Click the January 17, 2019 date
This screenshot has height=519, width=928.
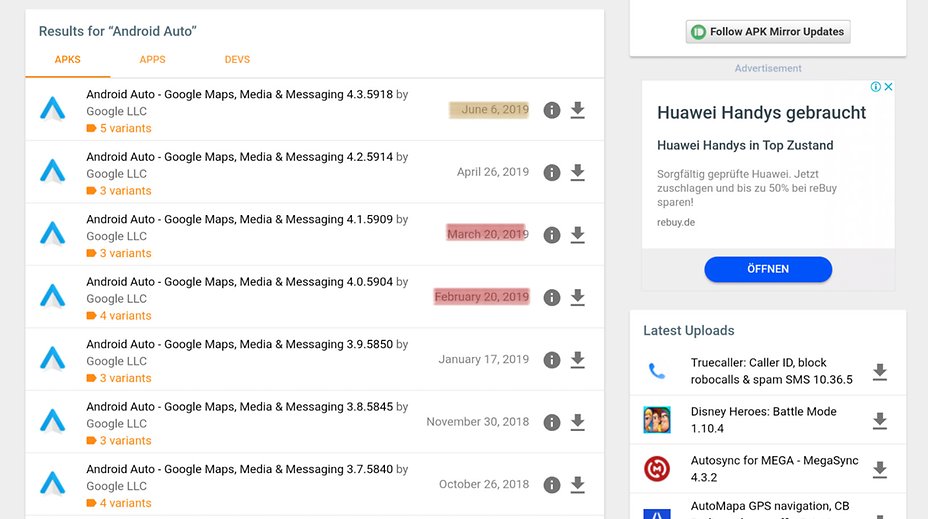pos(484,359)
